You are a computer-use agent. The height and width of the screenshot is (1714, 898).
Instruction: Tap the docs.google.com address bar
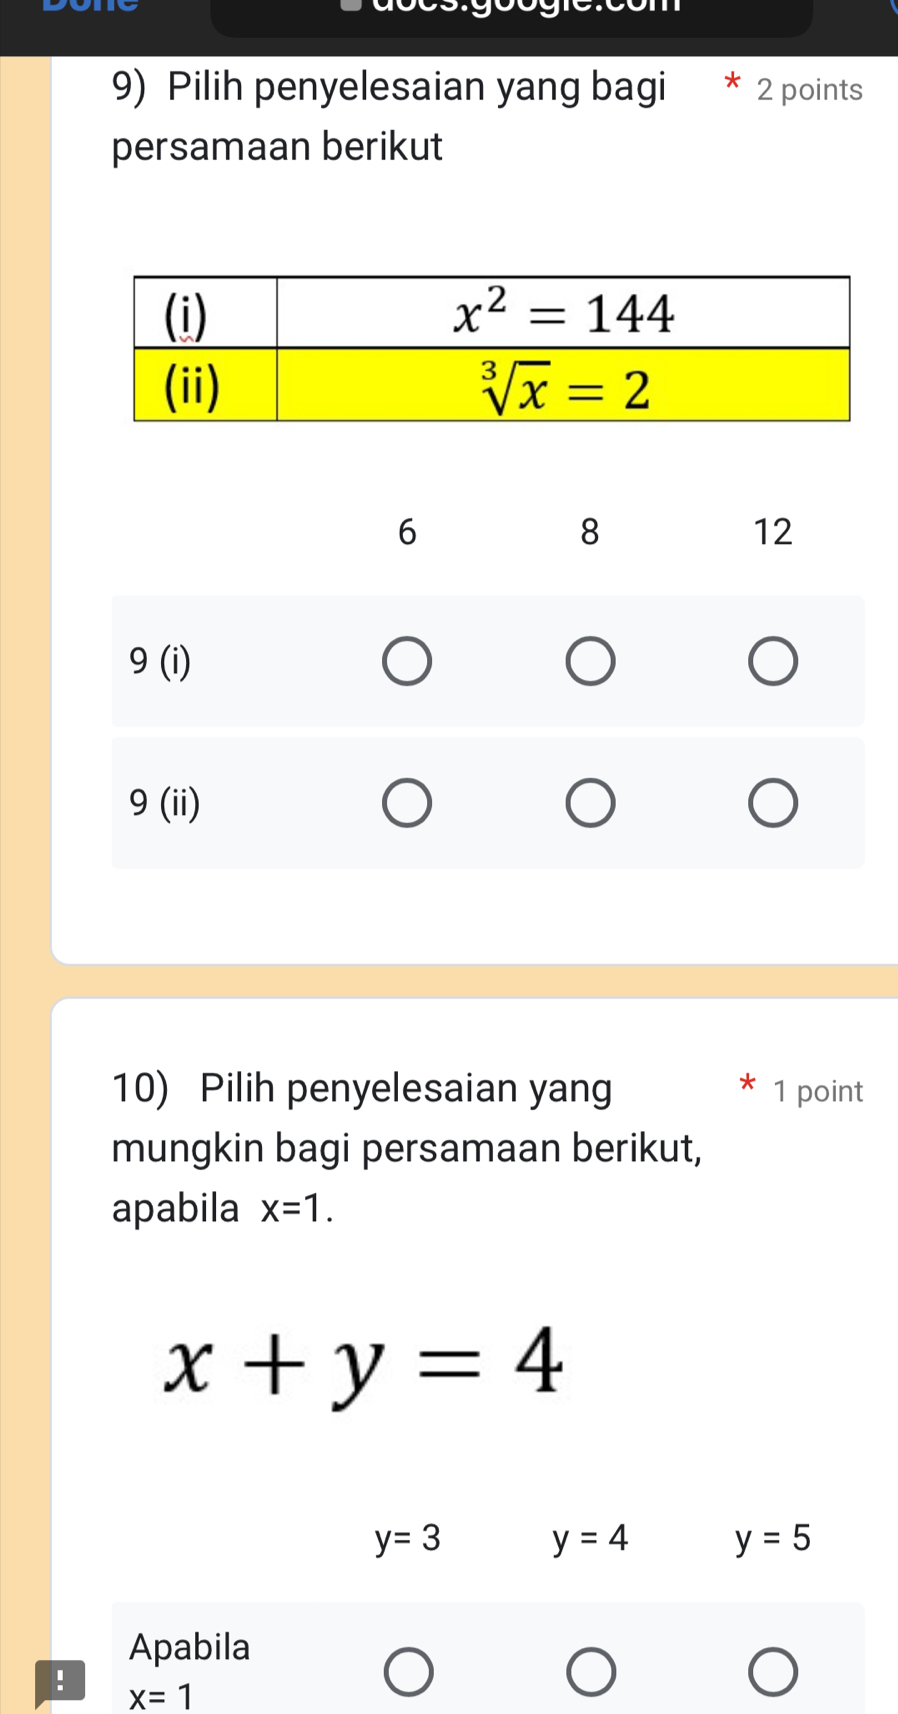(x=511, y=12)
